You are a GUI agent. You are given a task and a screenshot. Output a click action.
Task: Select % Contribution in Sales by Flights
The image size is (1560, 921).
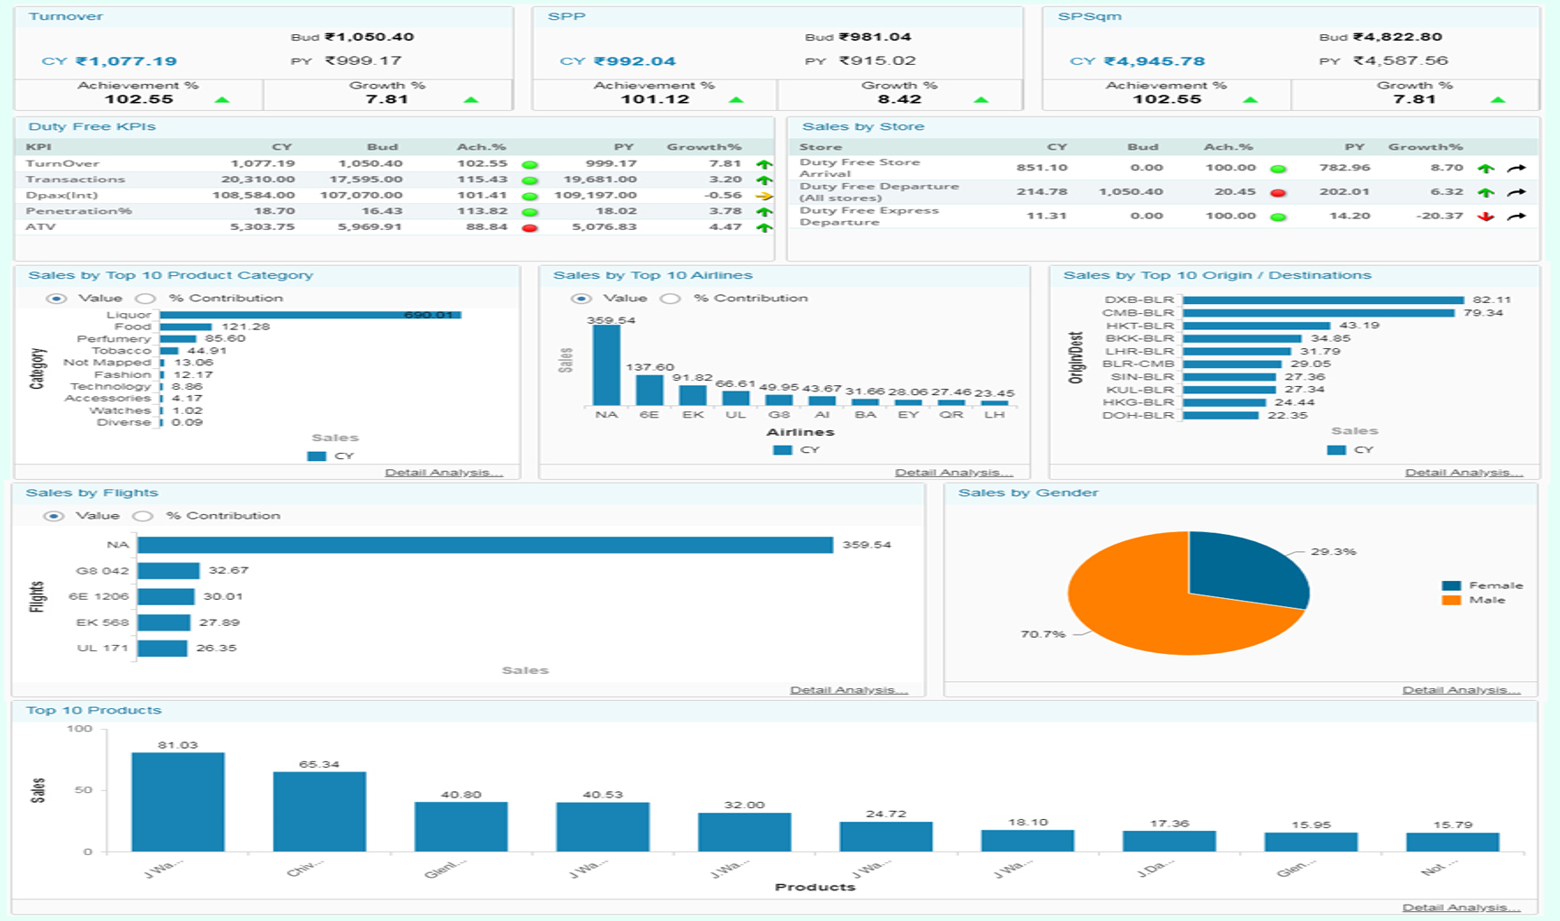[x=143, y=516]
